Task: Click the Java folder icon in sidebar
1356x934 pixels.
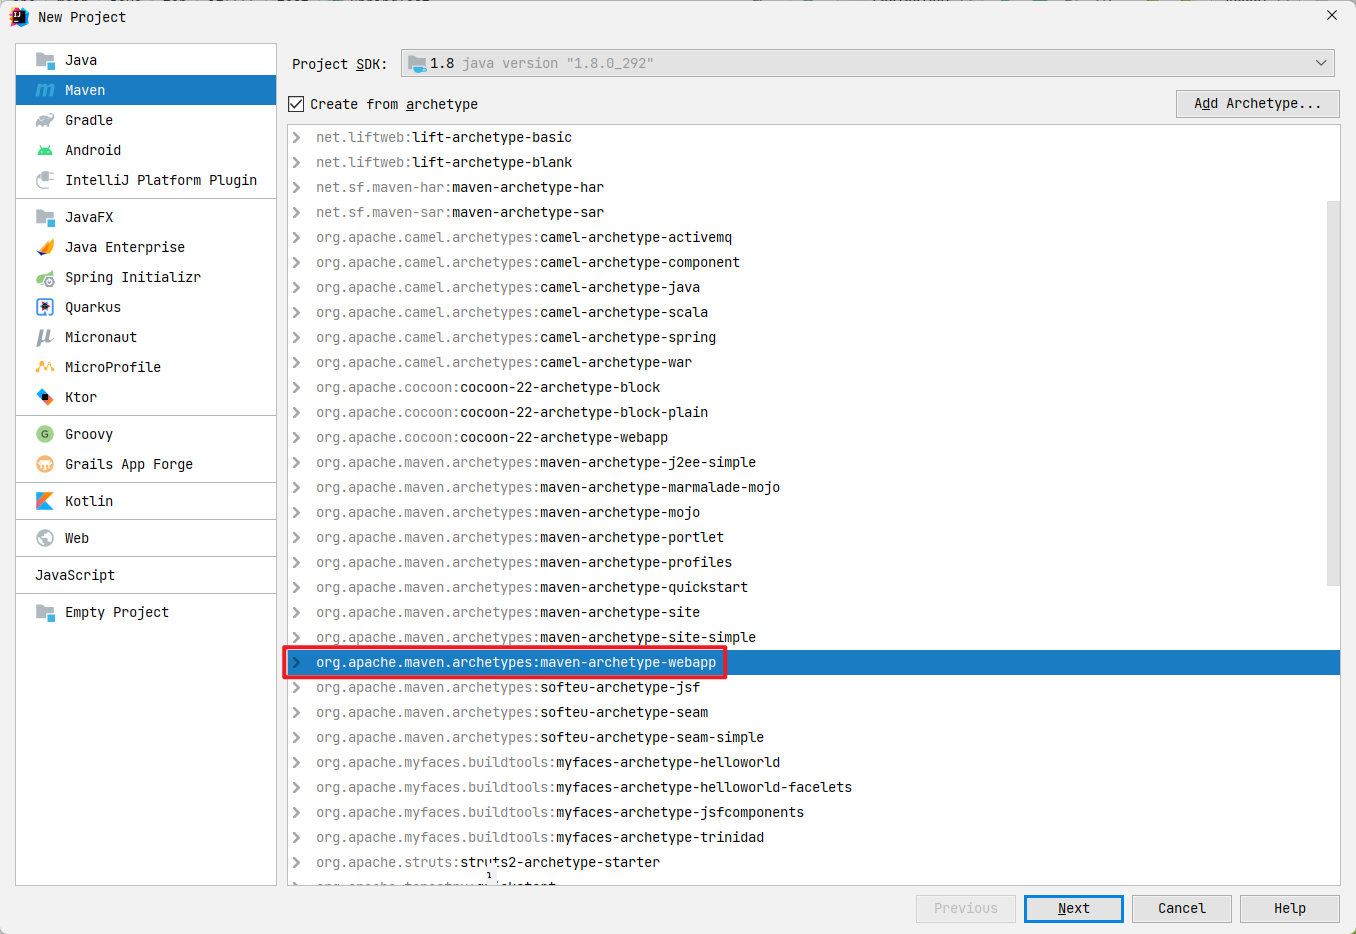Action: click(x=45, y=60)
